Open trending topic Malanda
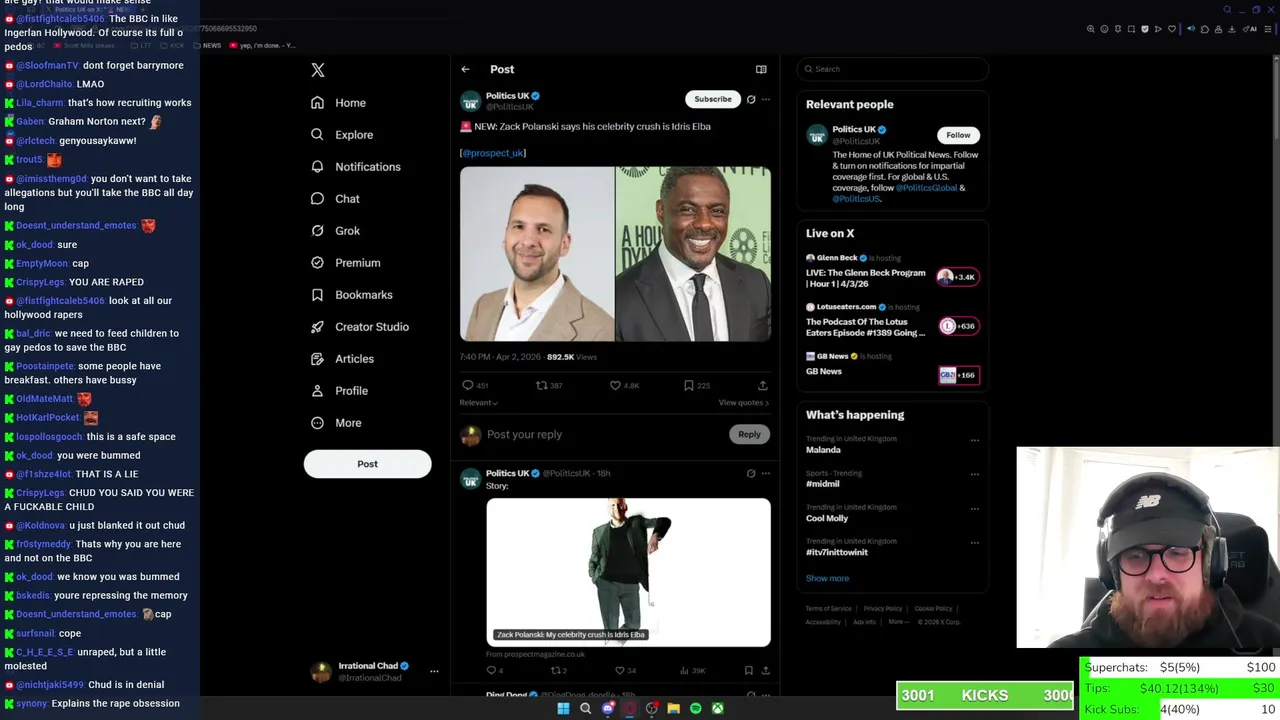This screenshot has width=1280, height=720. [x=824, y=450]
